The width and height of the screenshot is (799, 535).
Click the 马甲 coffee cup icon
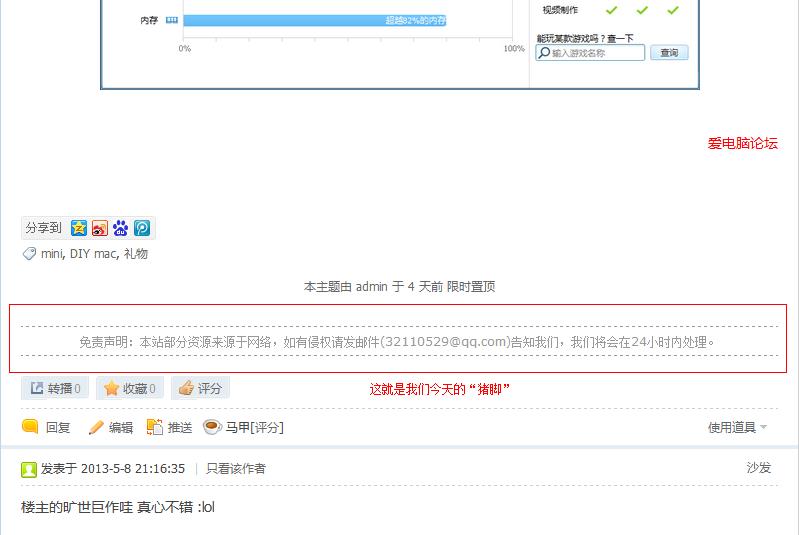click(x=212, y=426)
